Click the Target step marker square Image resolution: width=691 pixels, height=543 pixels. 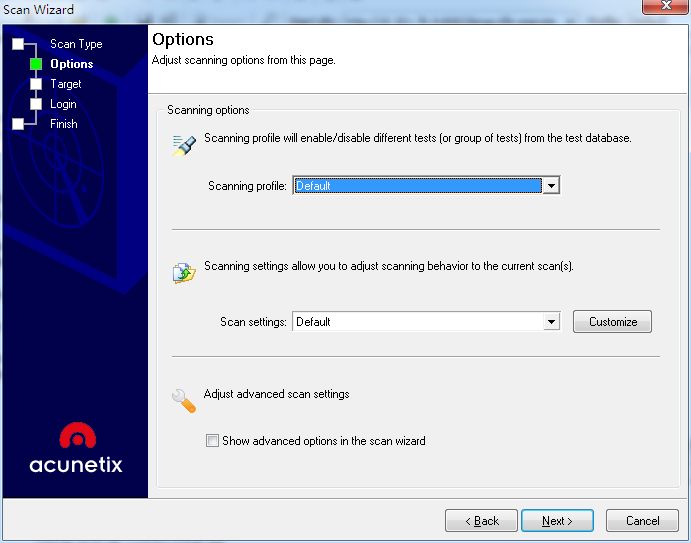point(36,84)
